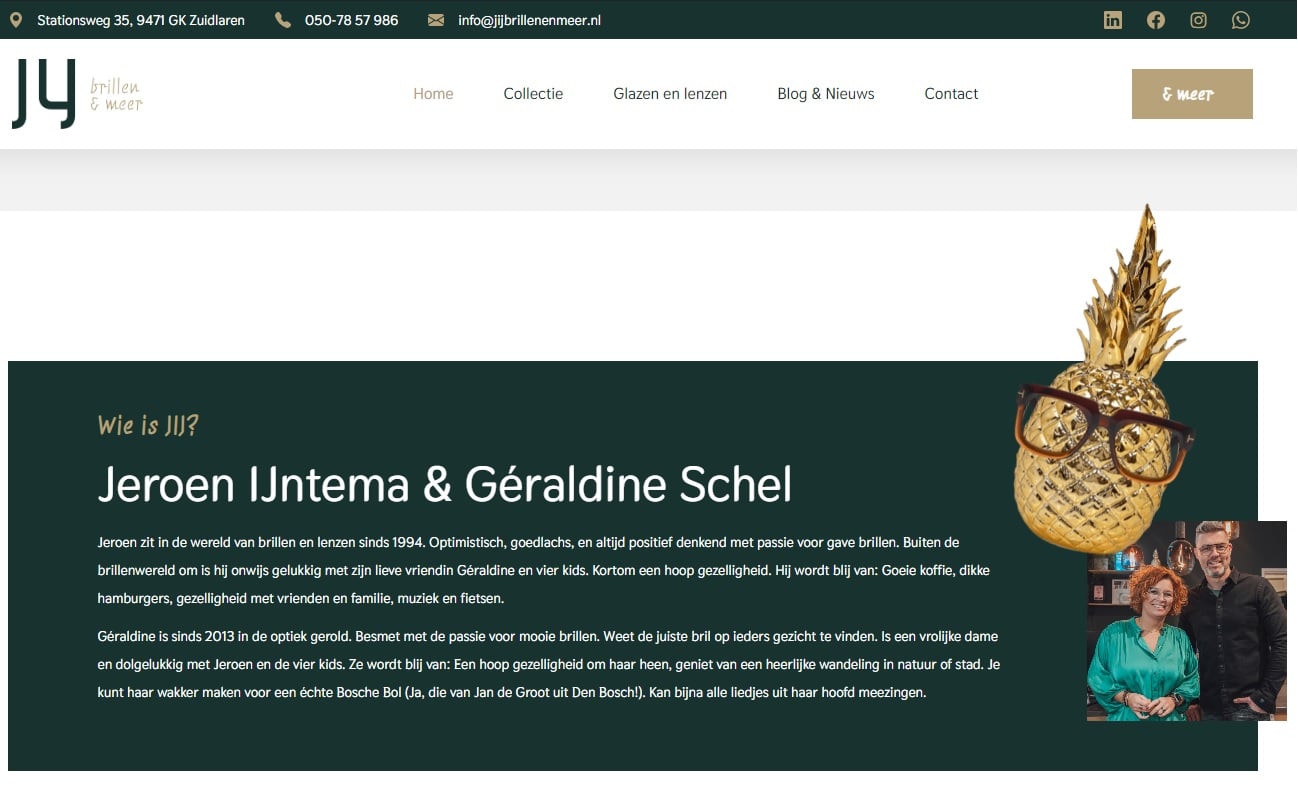Click the photo of Jeroen and Géraldine

[1187, 621]
